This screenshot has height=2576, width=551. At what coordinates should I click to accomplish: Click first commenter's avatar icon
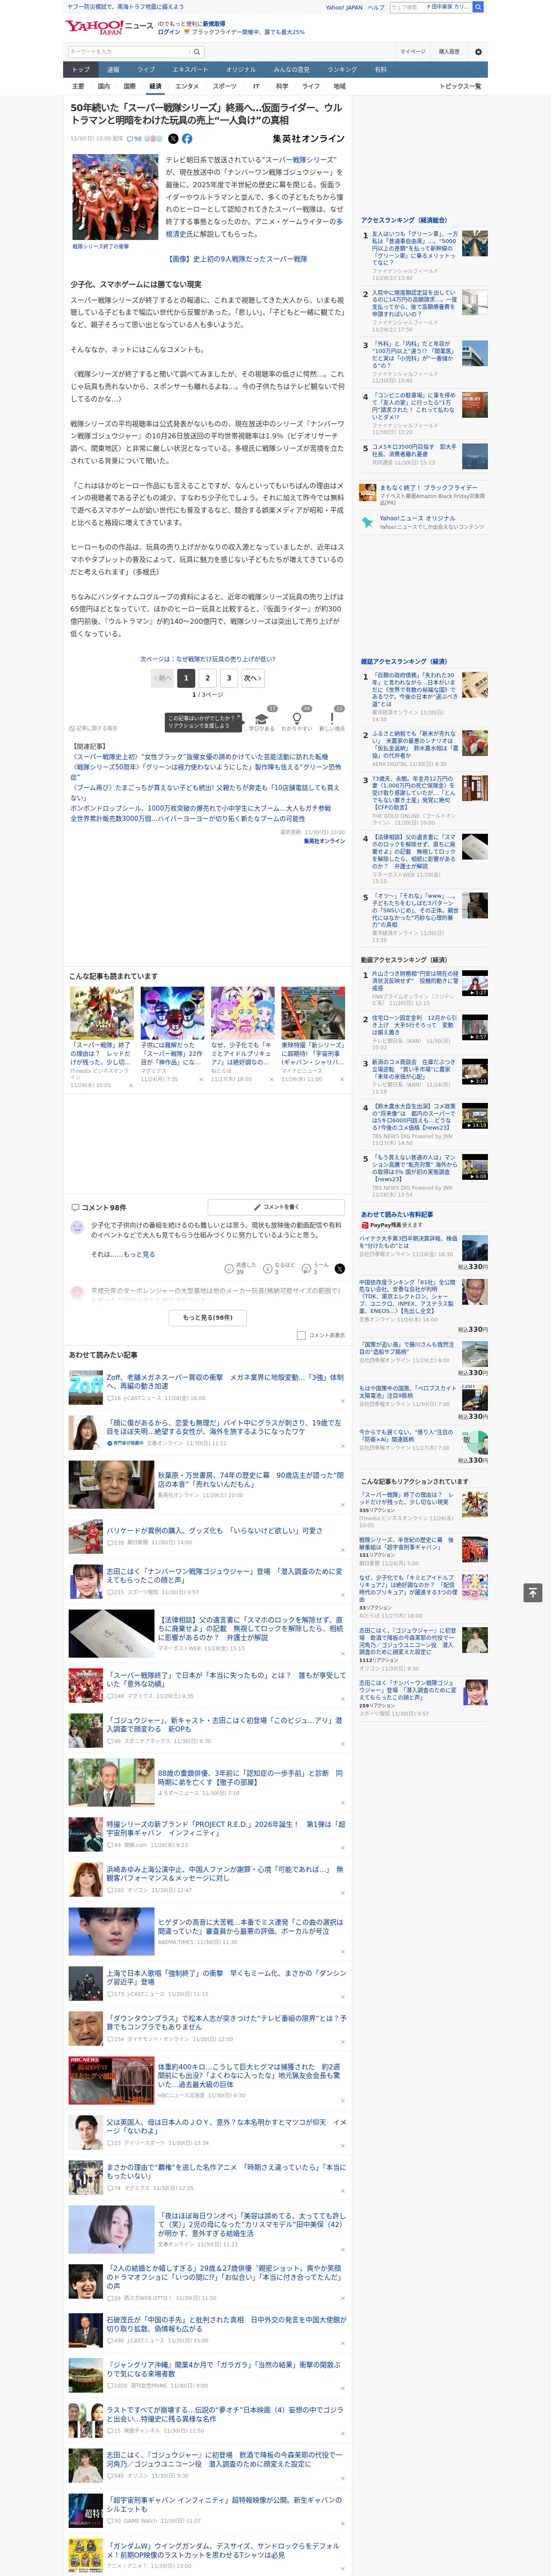pos(77,1227)
